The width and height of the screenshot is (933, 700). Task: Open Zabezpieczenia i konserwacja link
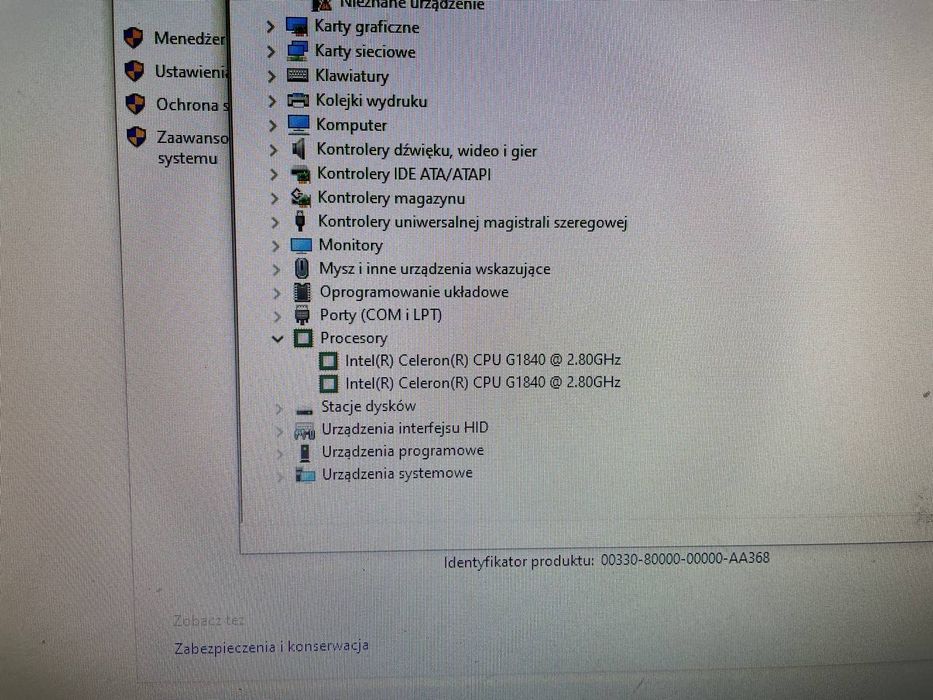click(x=271, y=646)
